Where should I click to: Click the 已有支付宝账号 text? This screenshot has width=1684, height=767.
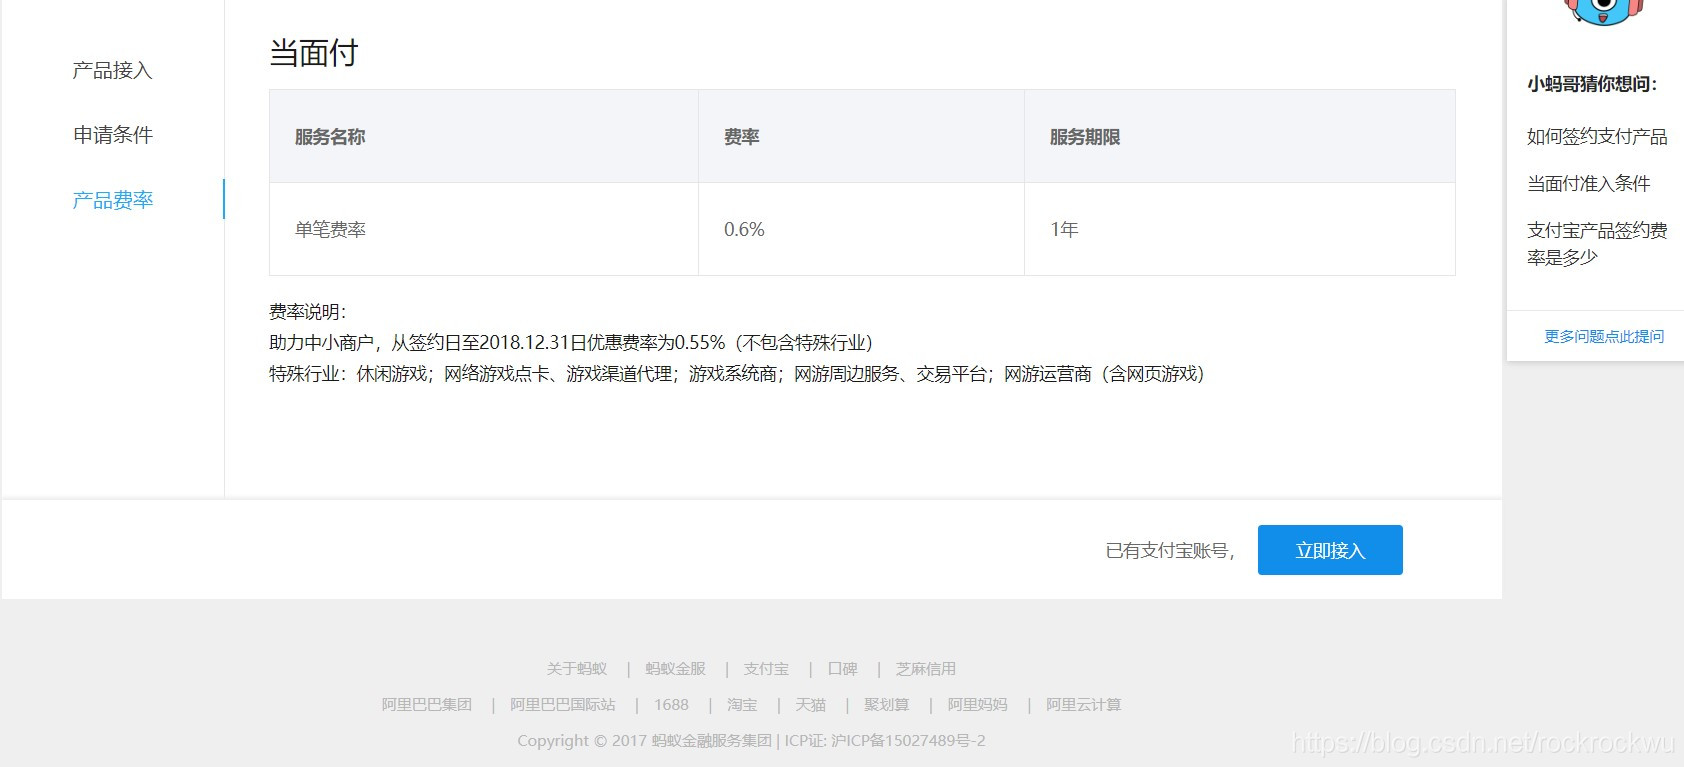[1170, 551]
